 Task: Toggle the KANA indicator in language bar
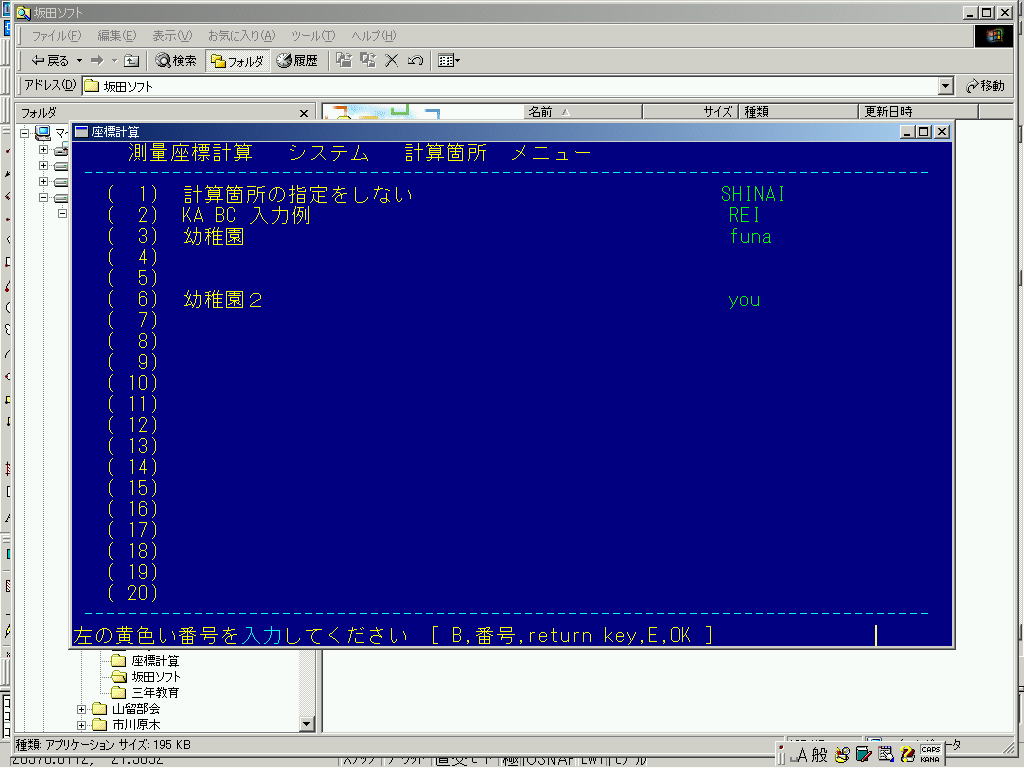point(931,760)
